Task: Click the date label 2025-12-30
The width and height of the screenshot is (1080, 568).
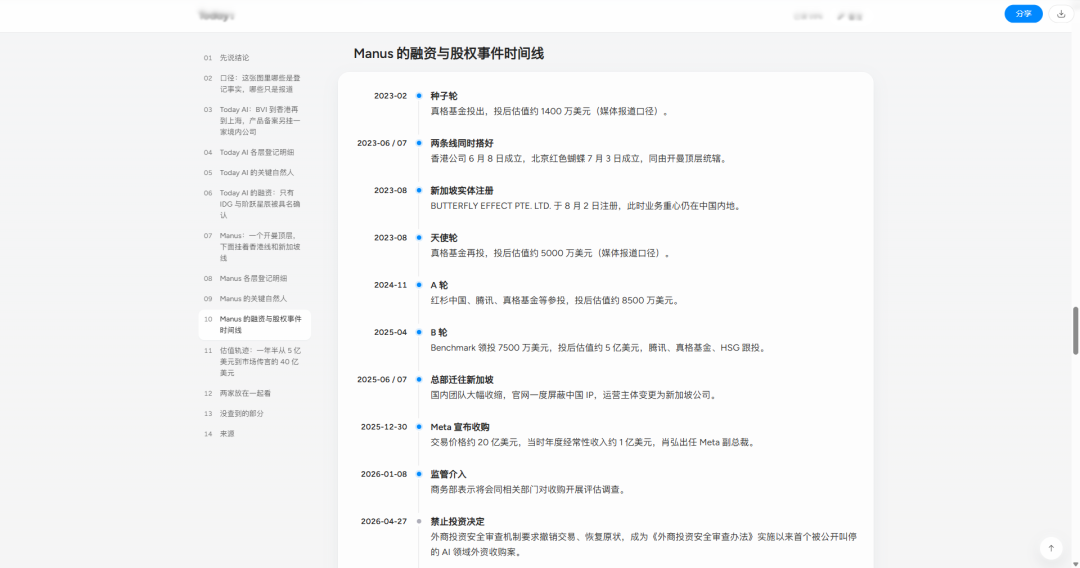Action: tap(384, 427)
